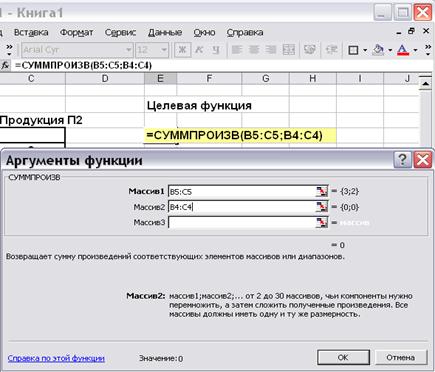Viewport: 435px width, 372px height.
Task: Open Borders dropdown arrow
Action: coord(365,50)
